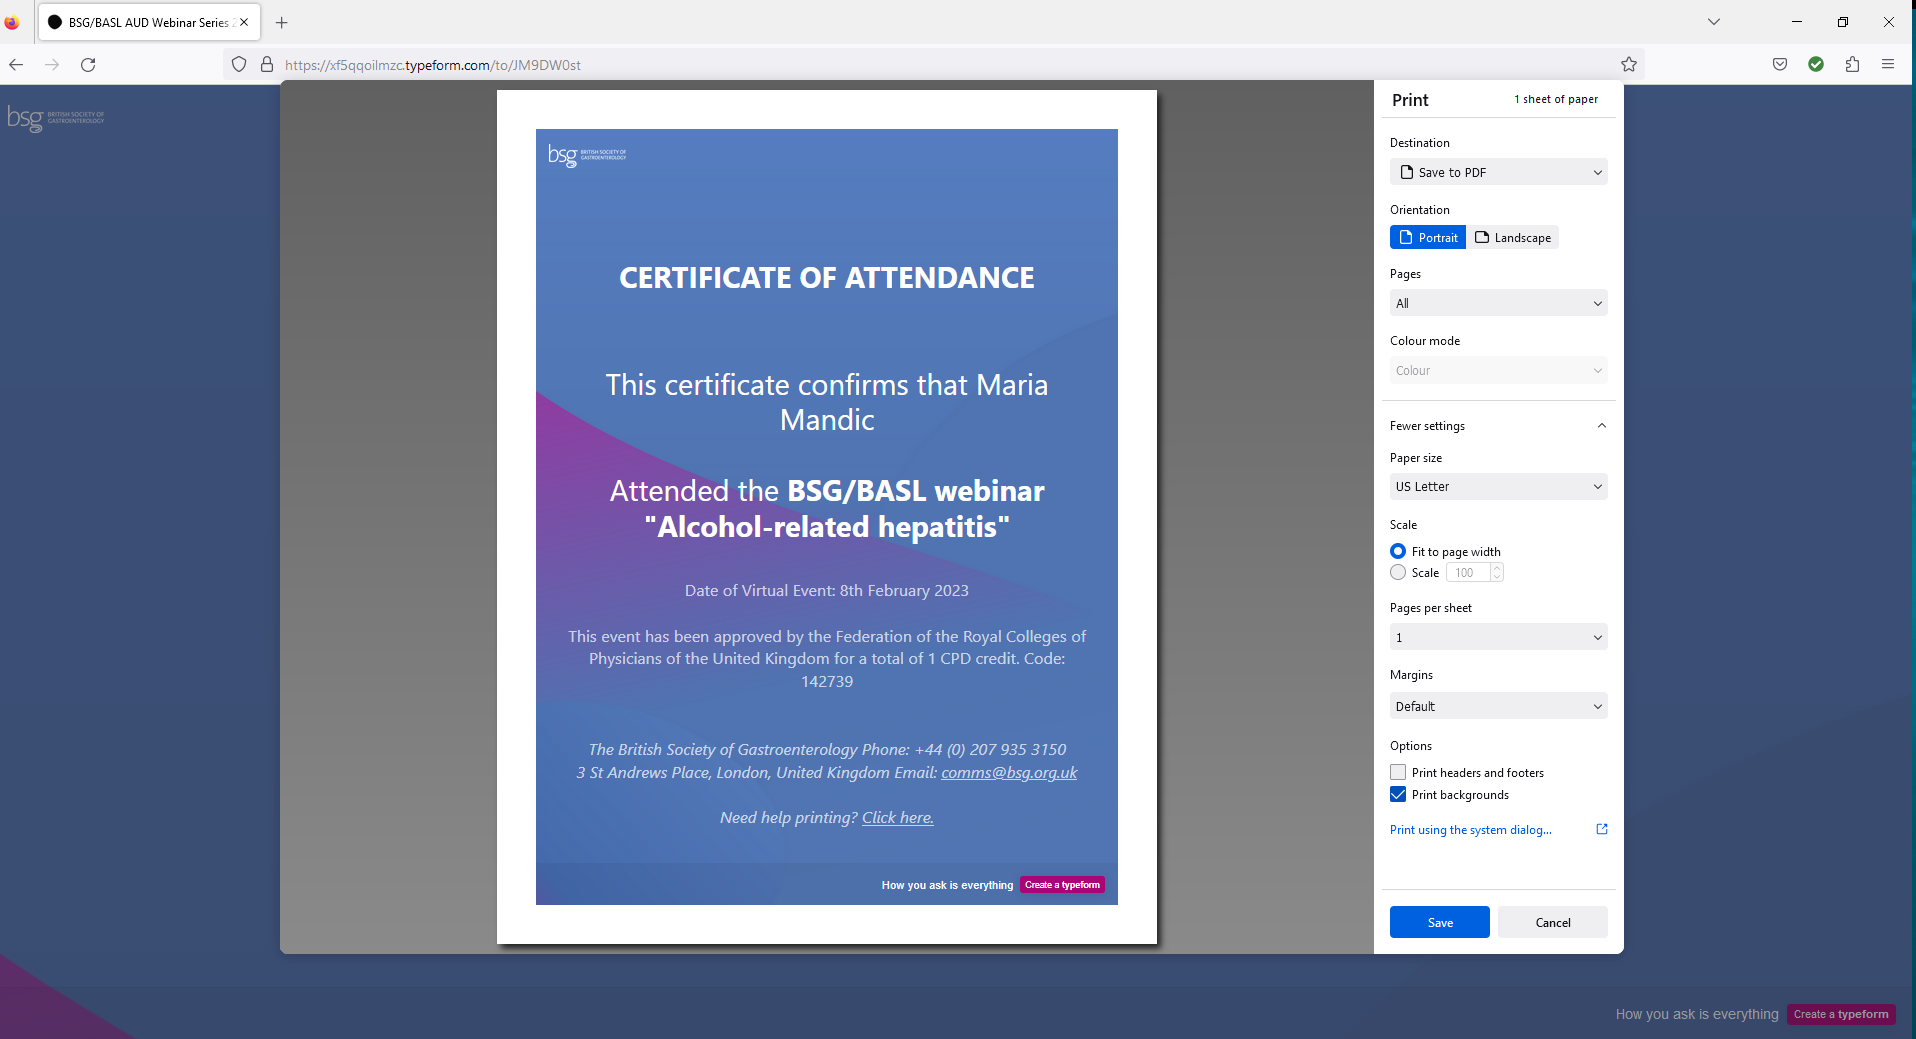Click the scale percentage input field
The height and width of the screenshot is (1039, 1916).
click(1467, 572)
